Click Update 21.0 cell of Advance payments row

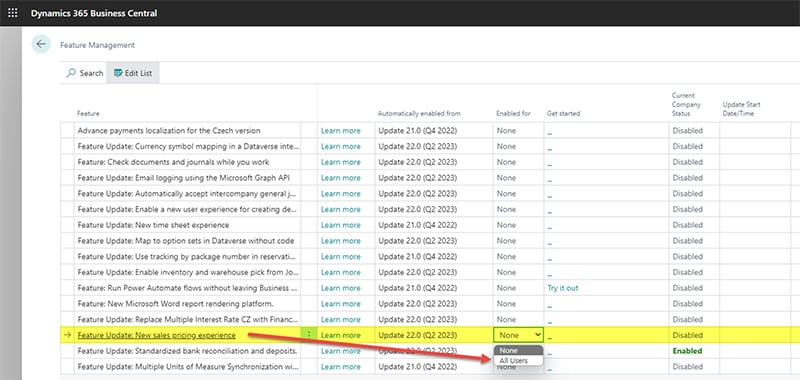coord(417,131)
